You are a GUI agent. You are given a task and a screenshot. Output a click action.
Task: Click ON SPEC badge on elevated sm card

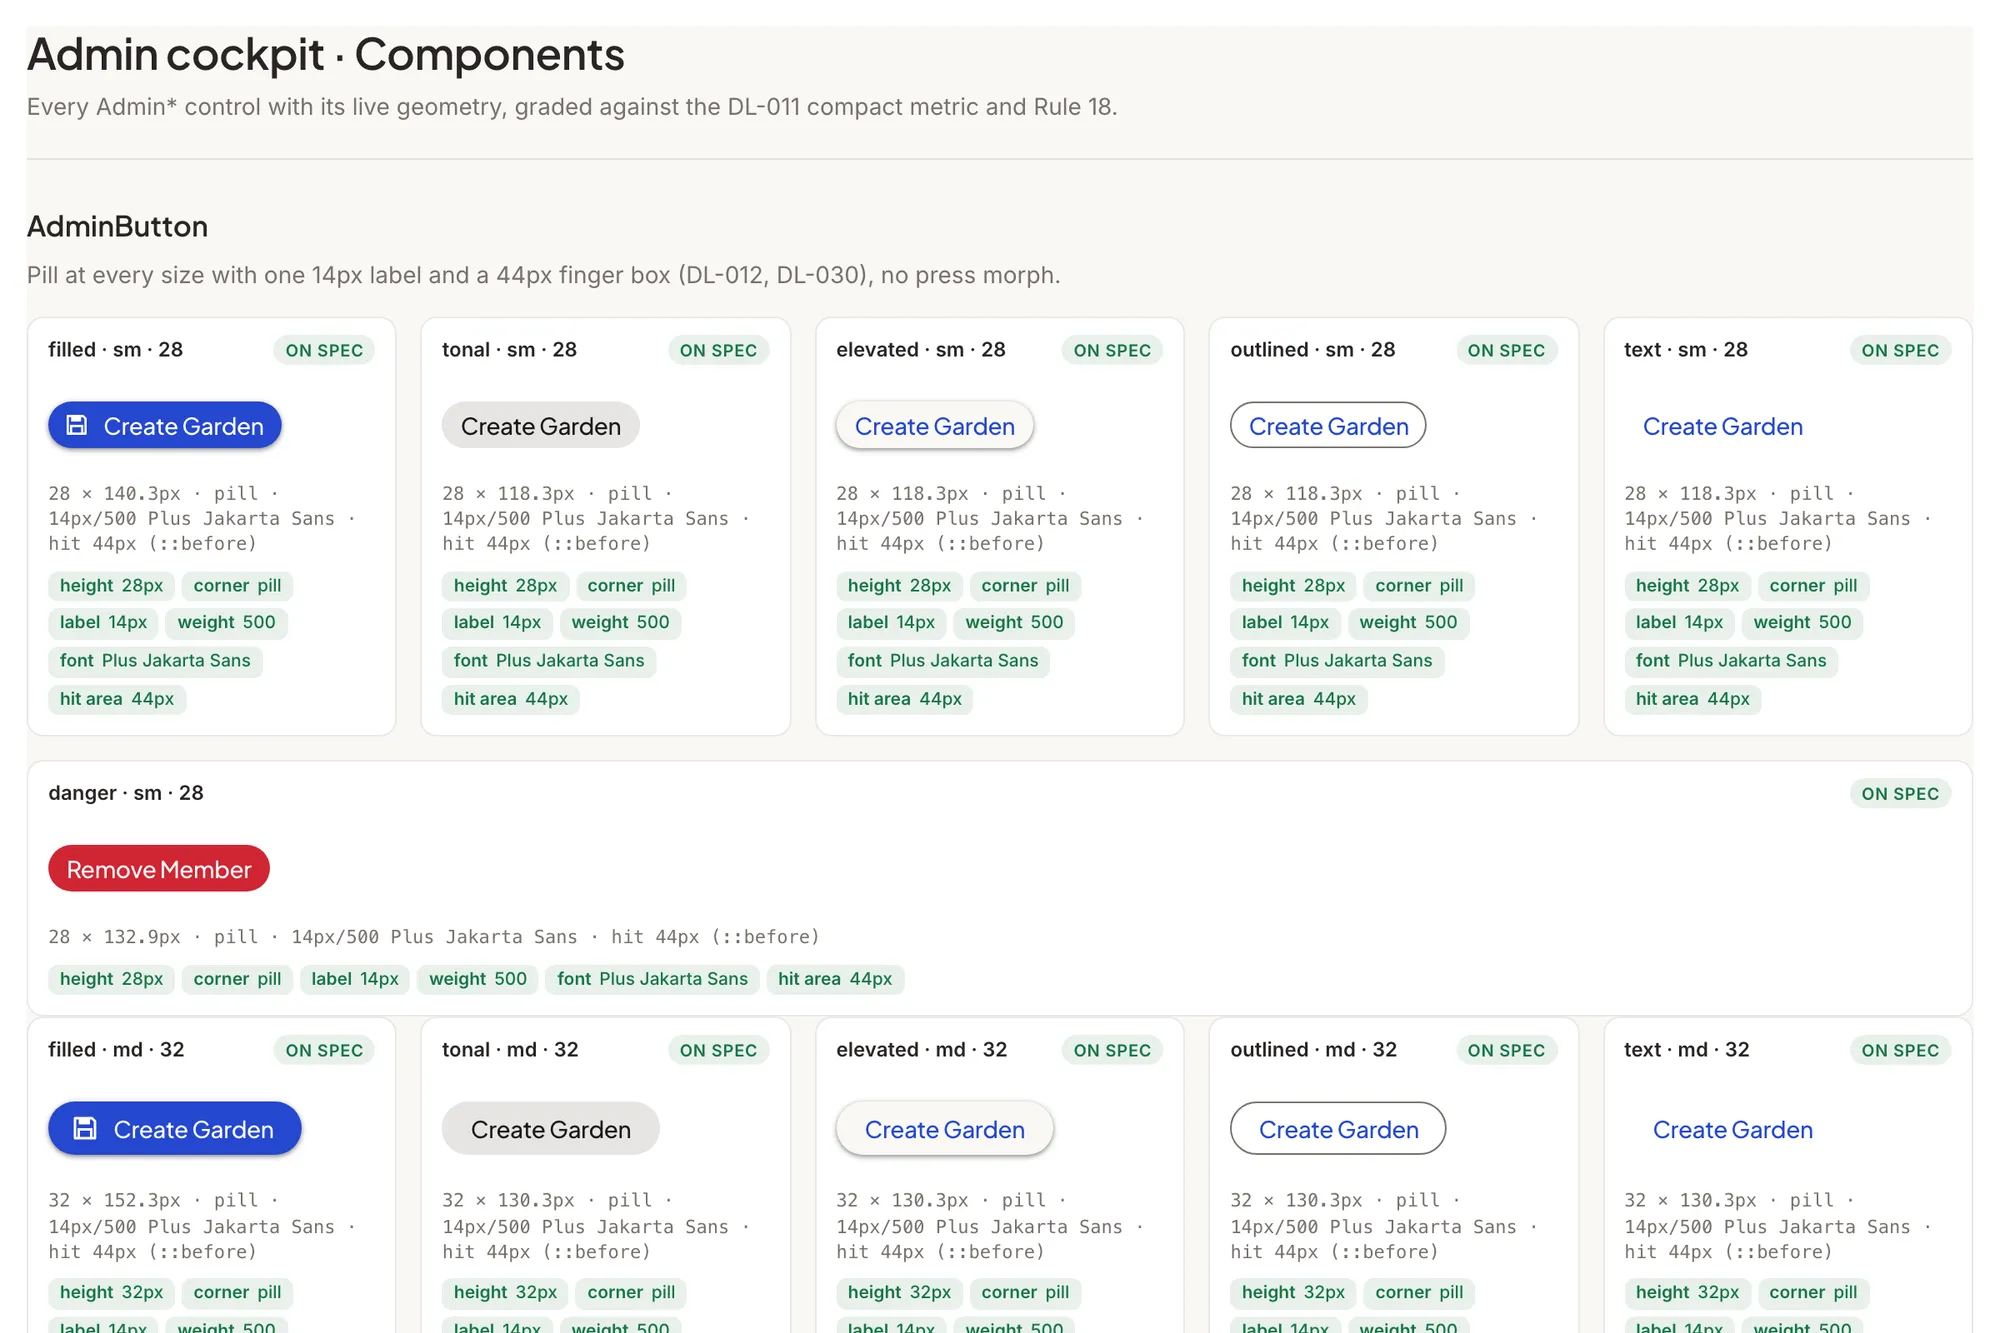[1112, 350]
